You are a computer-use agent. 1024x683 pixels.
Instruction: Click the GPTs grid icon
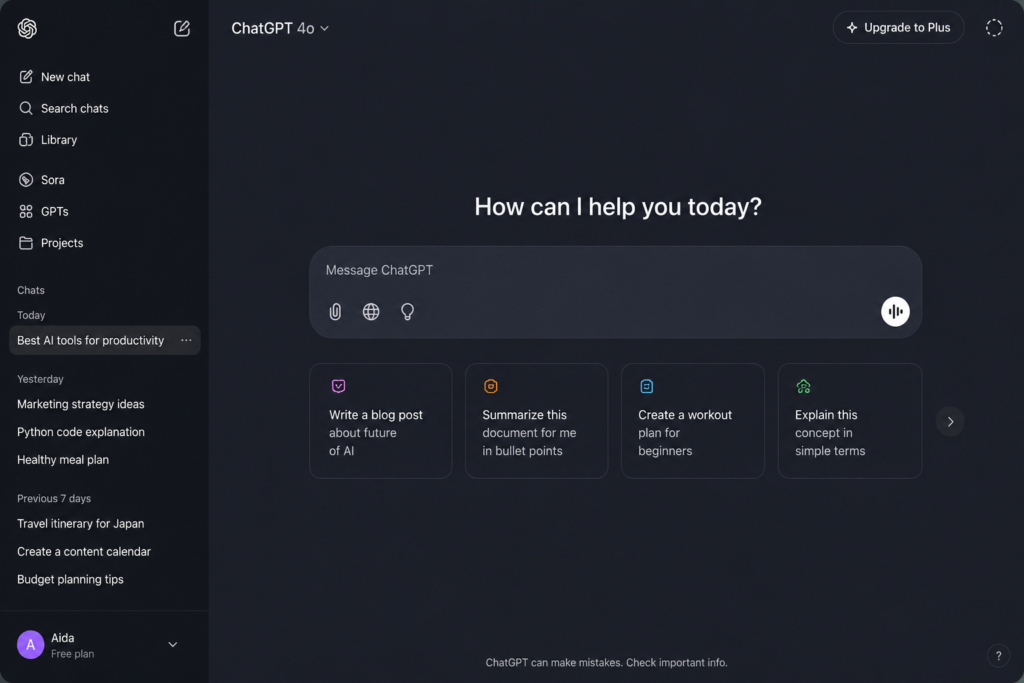[x=25, y=211]
